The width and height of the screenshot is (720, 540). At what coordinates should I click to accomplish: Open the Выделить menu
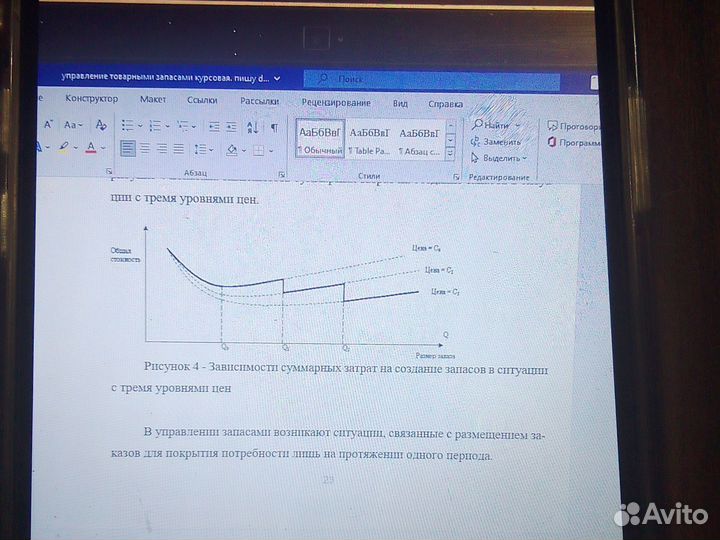point(499,158)
